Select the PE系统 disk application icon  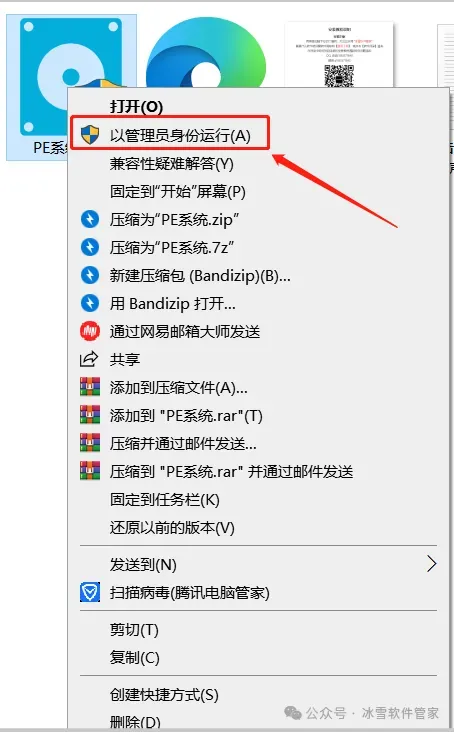pos(71,77)
